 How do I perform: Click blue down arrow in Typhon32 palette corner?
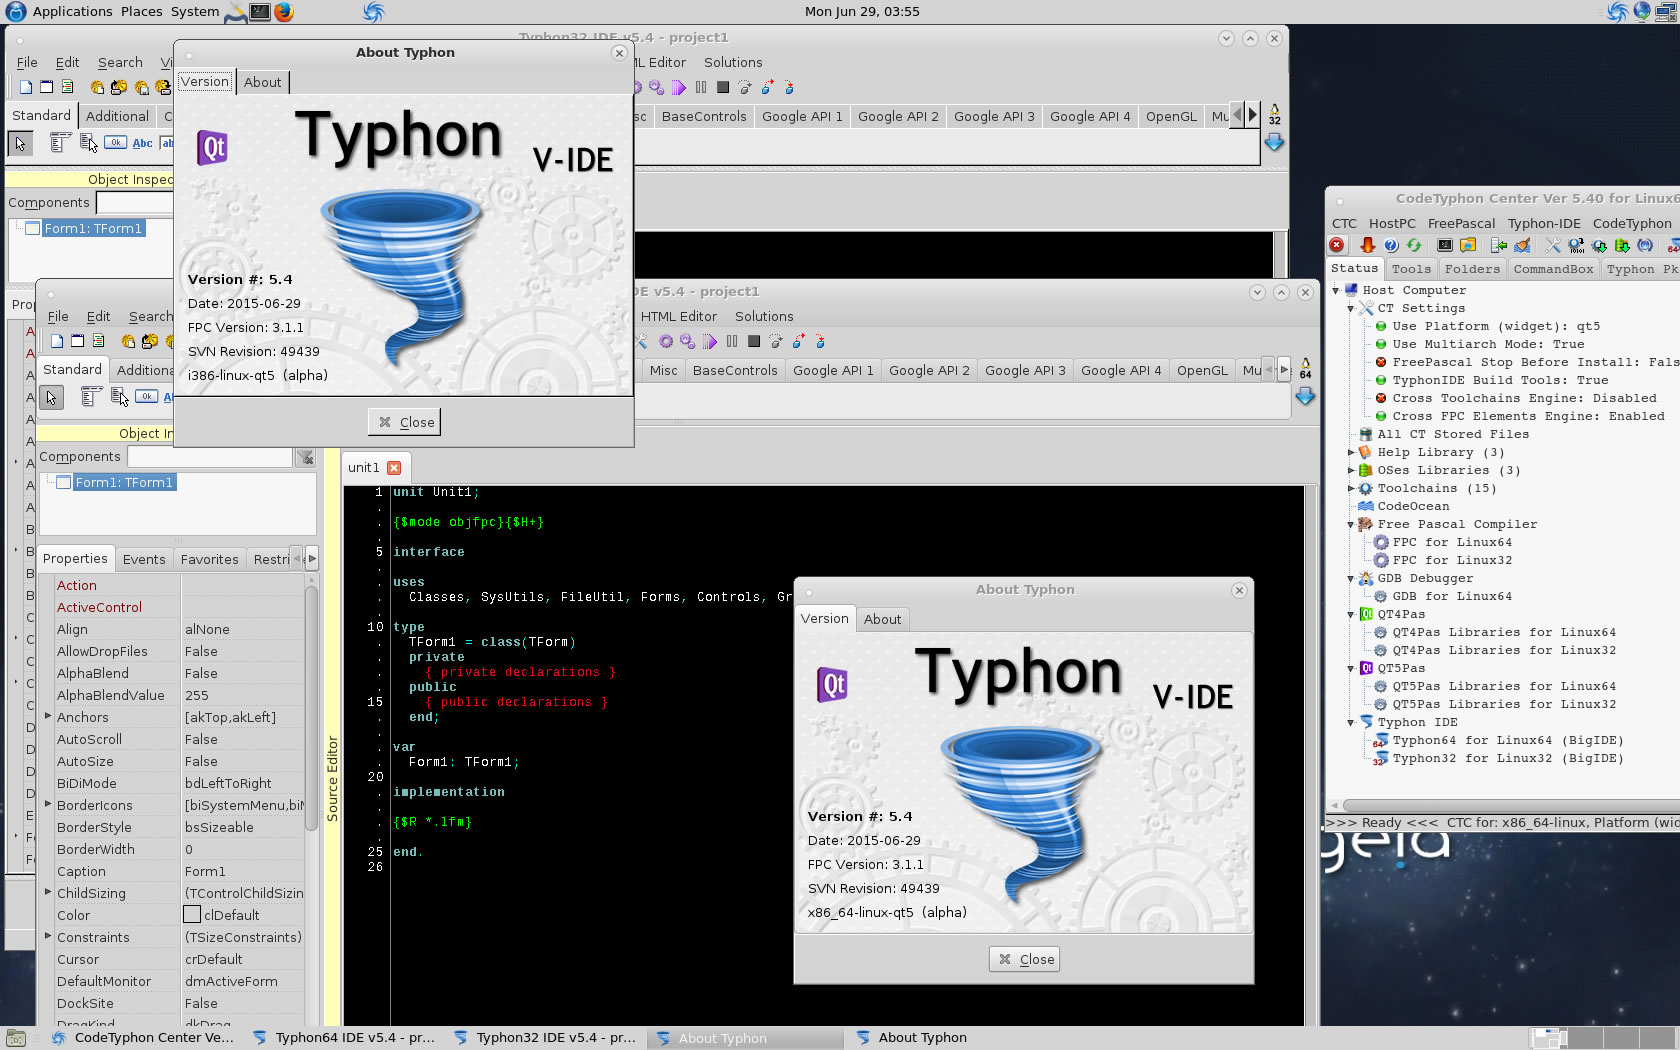click(x=1274, y=143)
